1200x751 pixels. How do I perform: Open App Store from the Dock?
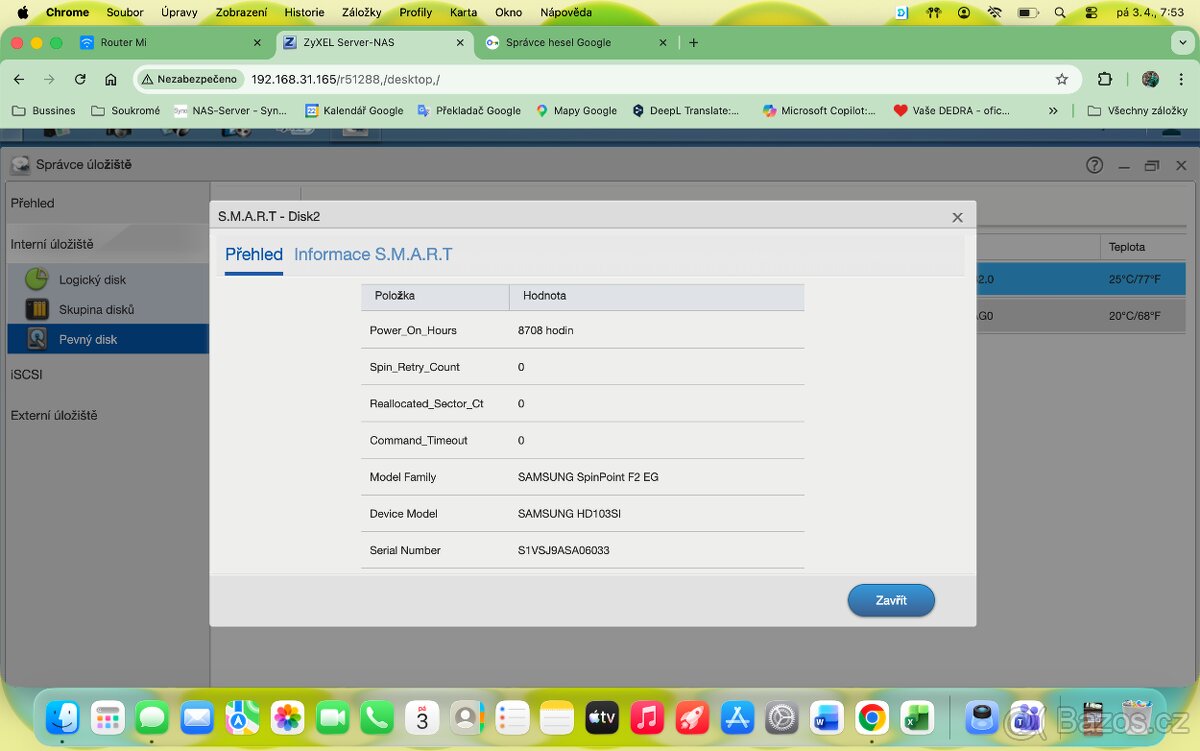(737, 717)
